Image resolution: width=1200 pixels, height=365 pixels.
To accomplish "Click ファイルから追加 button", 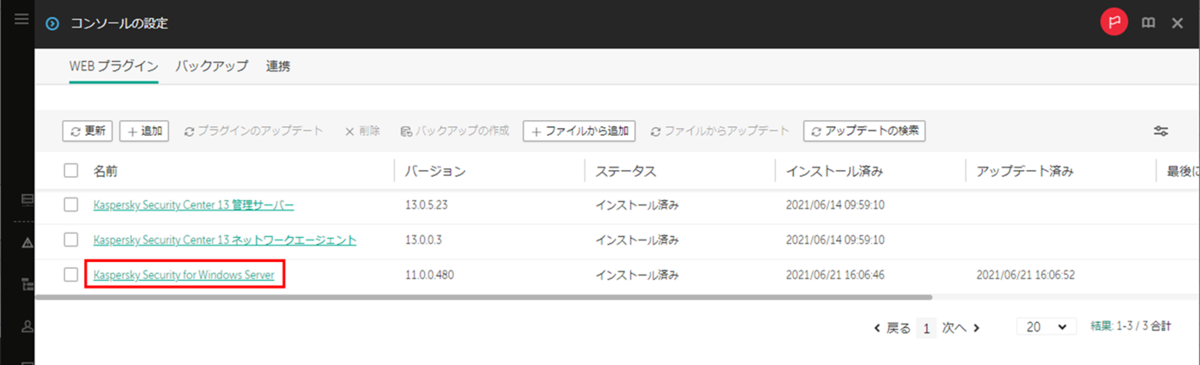I will (x=579, y=131).
